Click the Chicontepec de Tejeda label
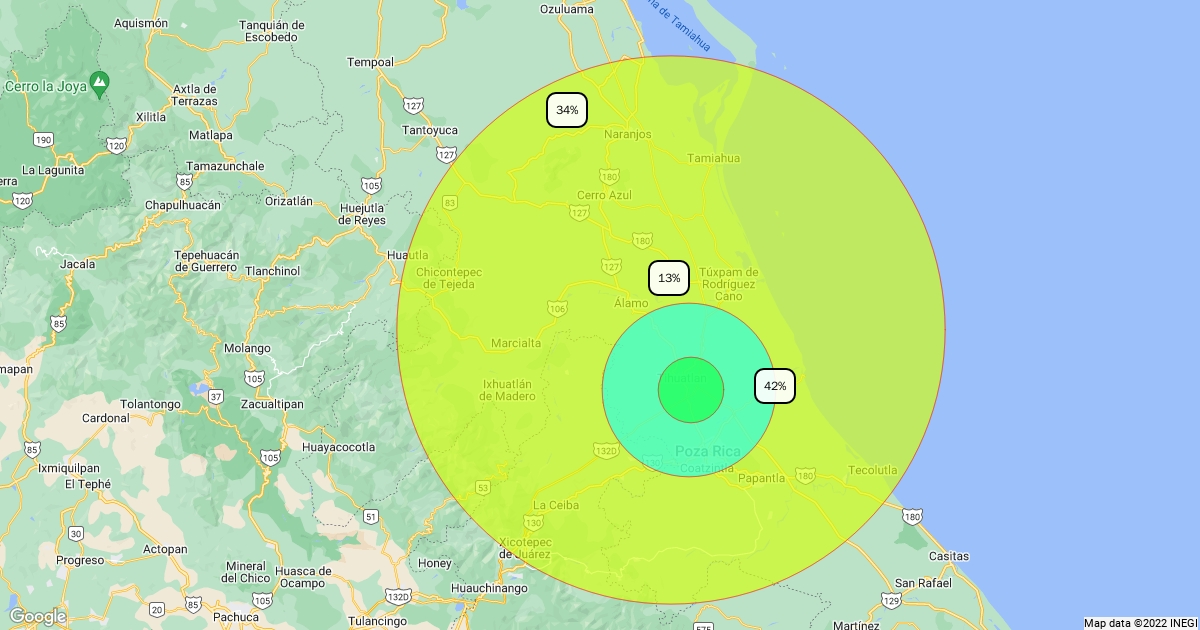The image size is (1200, 630). click(x=449, y=278)
